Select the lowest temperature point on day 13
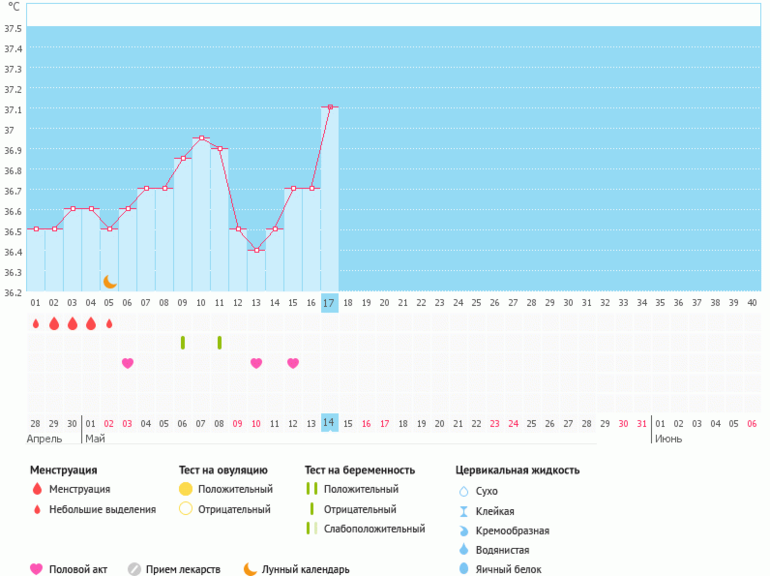 coord(256,250)
